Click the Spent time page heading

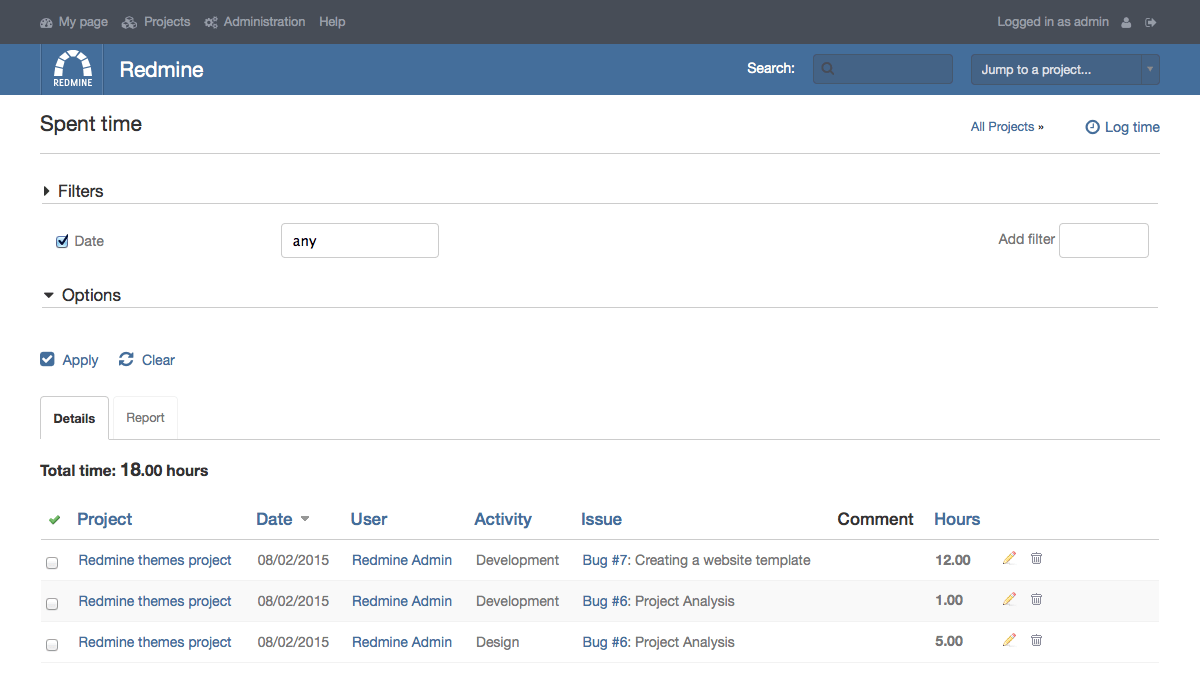pyautogui.click(x=91, y=124)
